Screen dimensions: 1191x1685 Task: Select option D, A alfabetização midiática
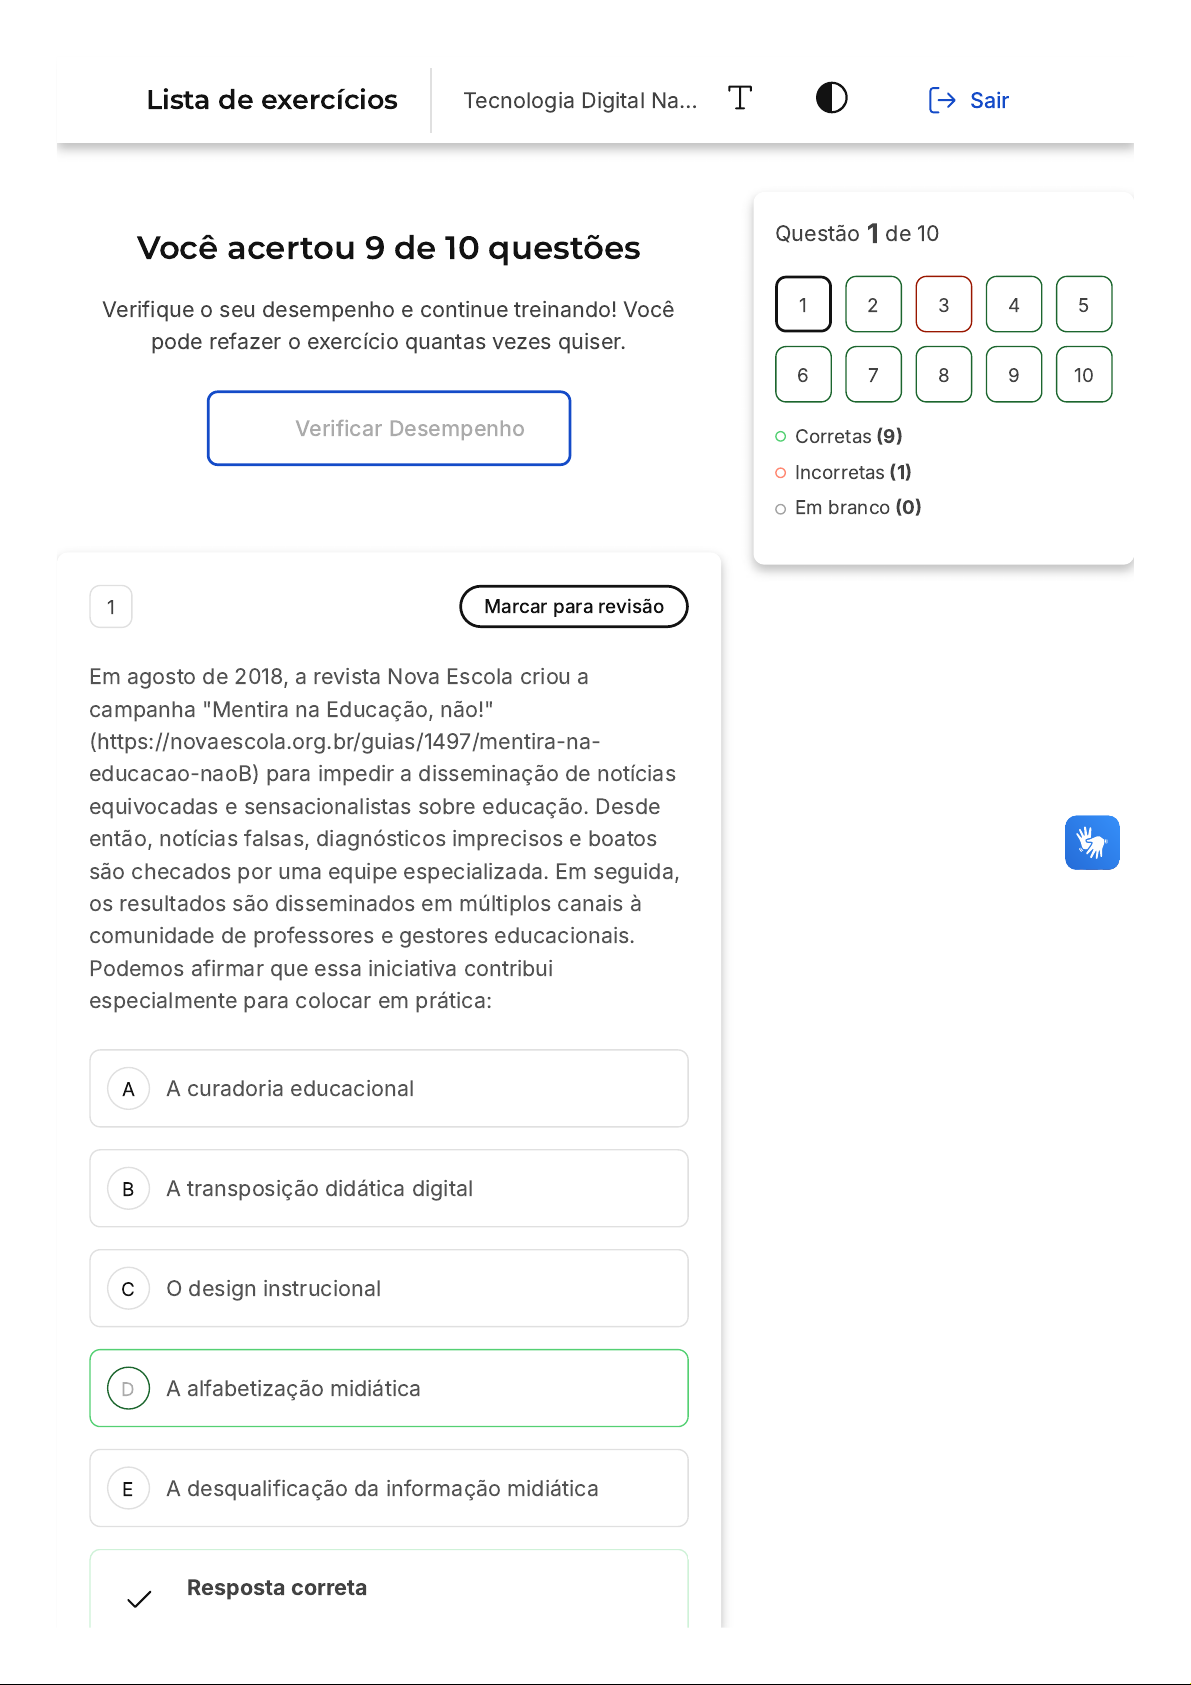(389, 1388)
